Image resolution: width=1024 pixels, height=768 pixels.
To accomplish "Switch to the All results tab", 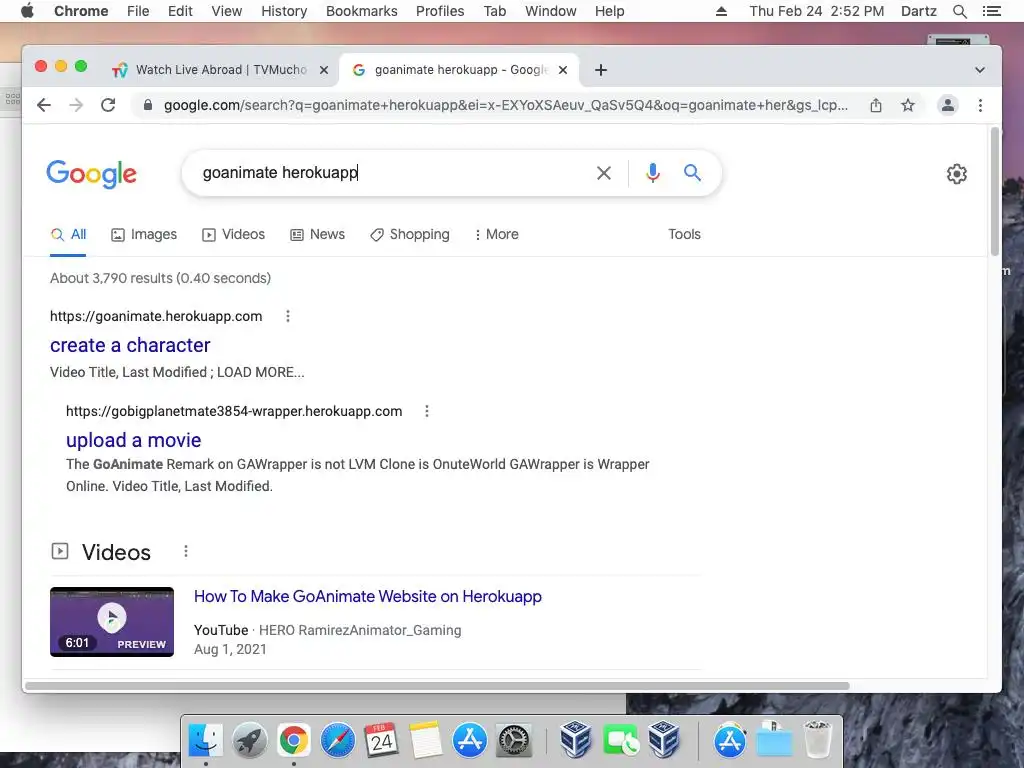I will pos(69,234).
